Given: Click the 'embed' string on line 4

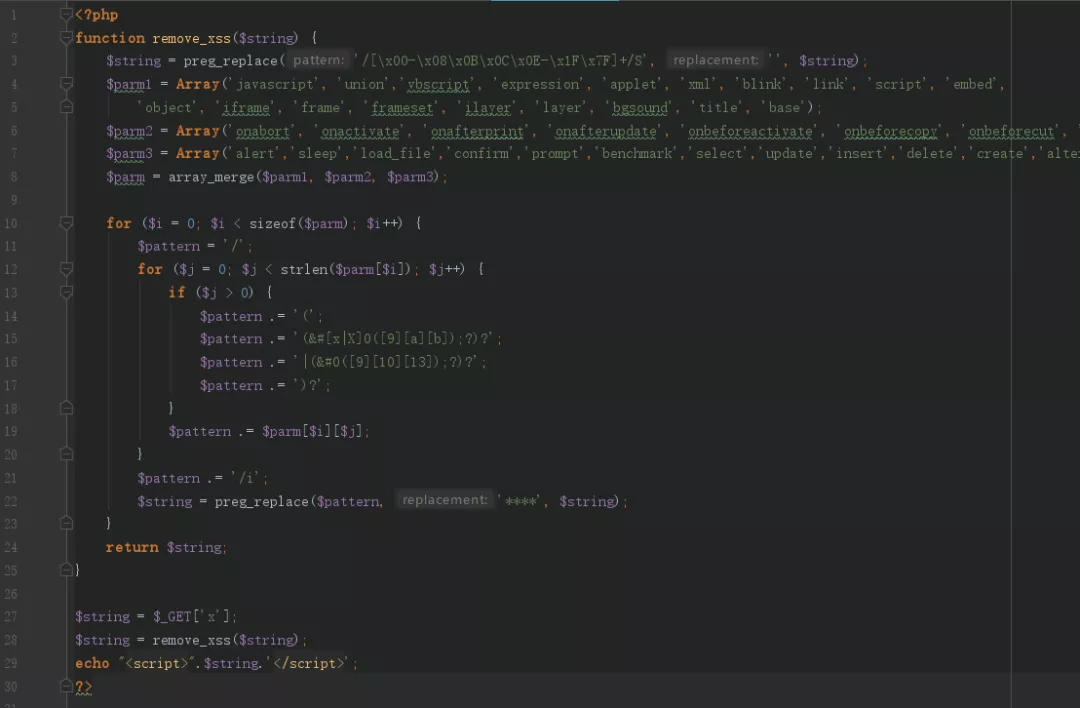Looking at the screenshot, I should 973,84.
